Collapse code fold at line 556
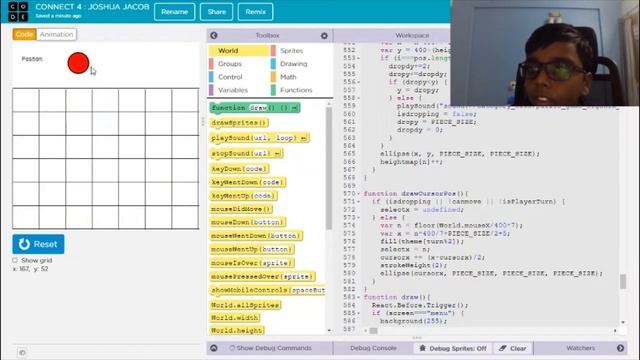The height and width of the screenshot is (360, 640). tap(358, 82)
